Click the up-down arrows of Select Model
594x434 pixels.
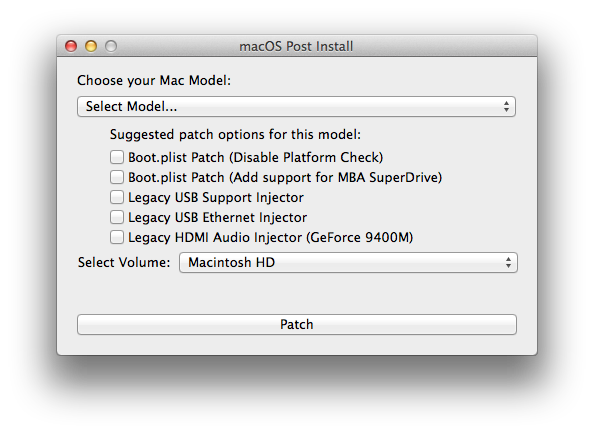(506, 106)
